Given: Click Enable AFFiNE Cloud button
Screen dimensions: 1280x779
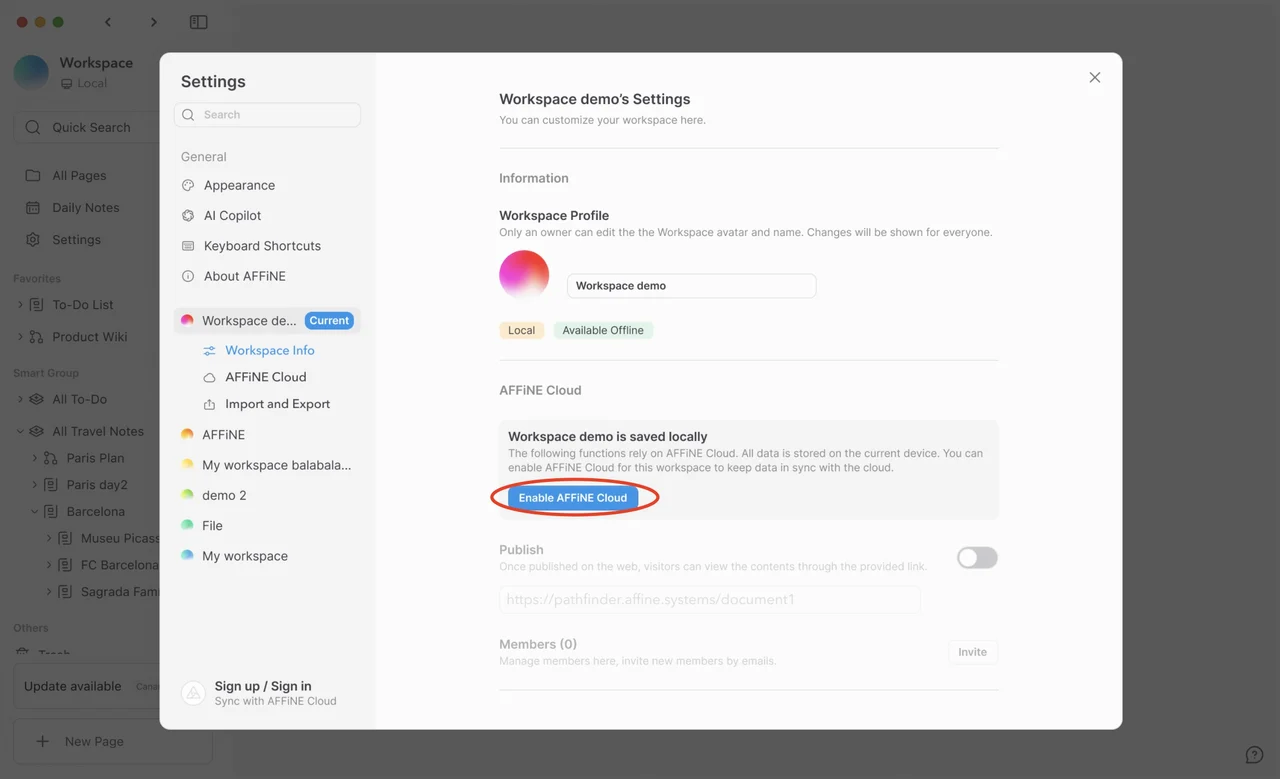Looking at the screenshot, I should pos(573,497).
